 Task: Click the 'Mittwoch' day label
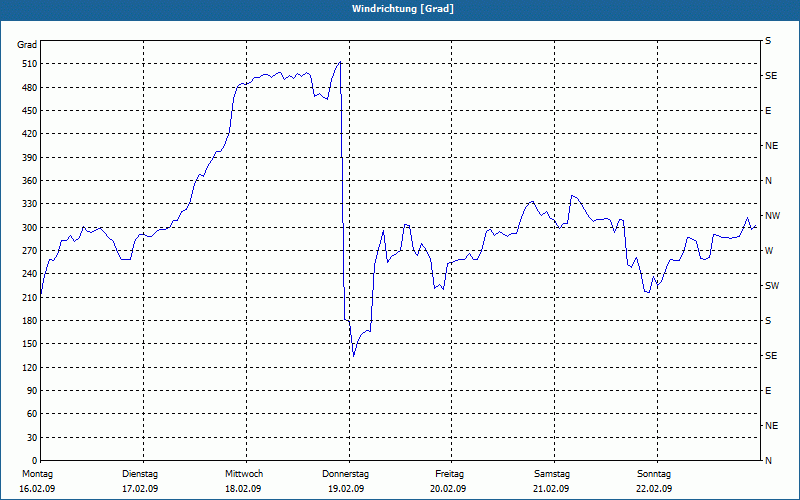tap(244, 474)
